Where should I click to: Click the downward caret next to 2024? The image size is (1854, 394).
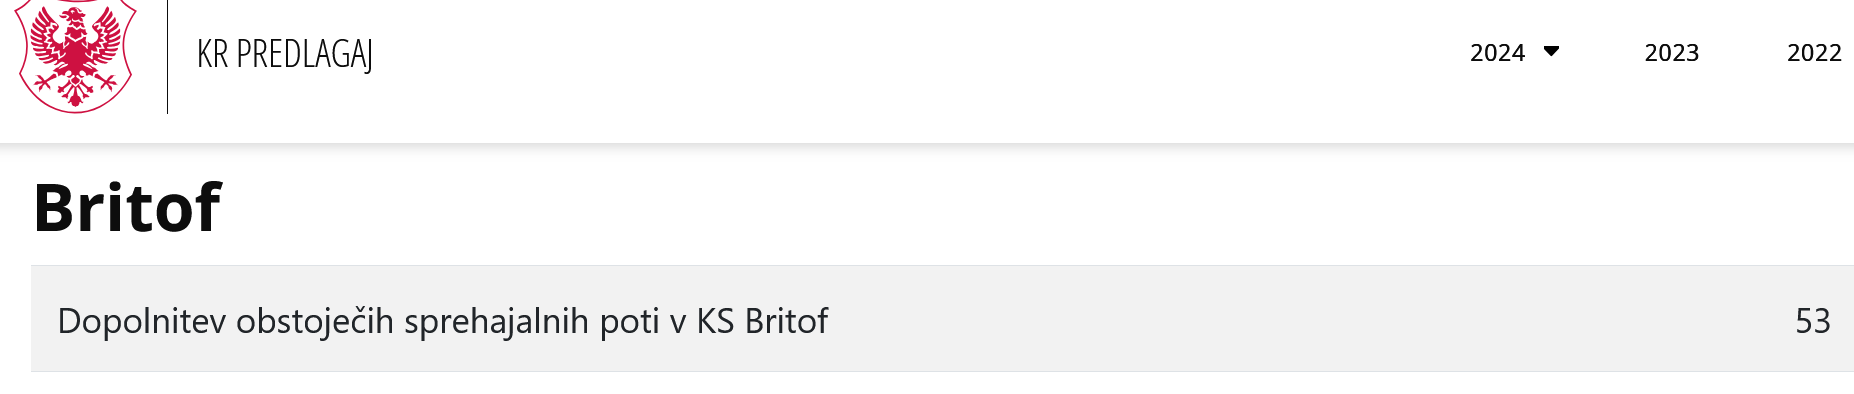tap(1551, 52)
